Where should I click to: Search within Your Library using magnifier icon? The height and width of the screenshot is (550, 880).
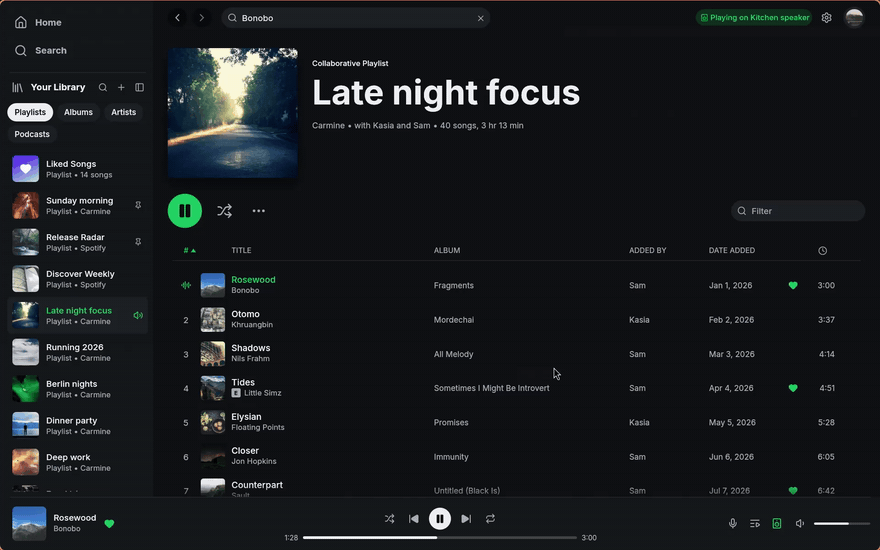(x=103, y=88)
